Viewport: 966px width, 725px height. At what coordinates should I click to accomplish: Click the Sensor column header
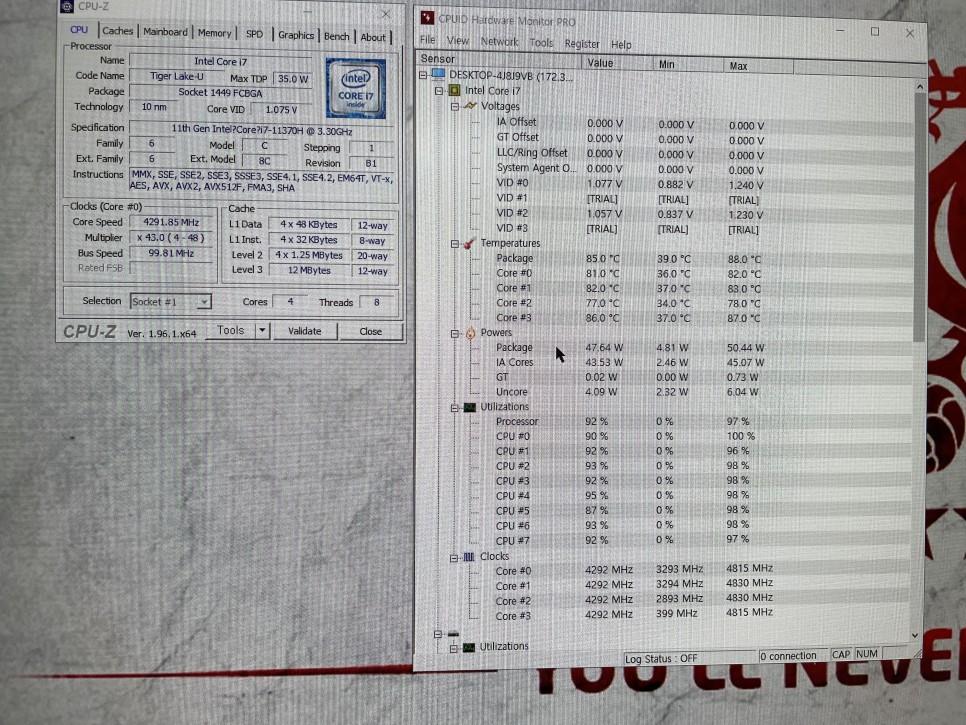pyautogui.click(x=498, y=60)
